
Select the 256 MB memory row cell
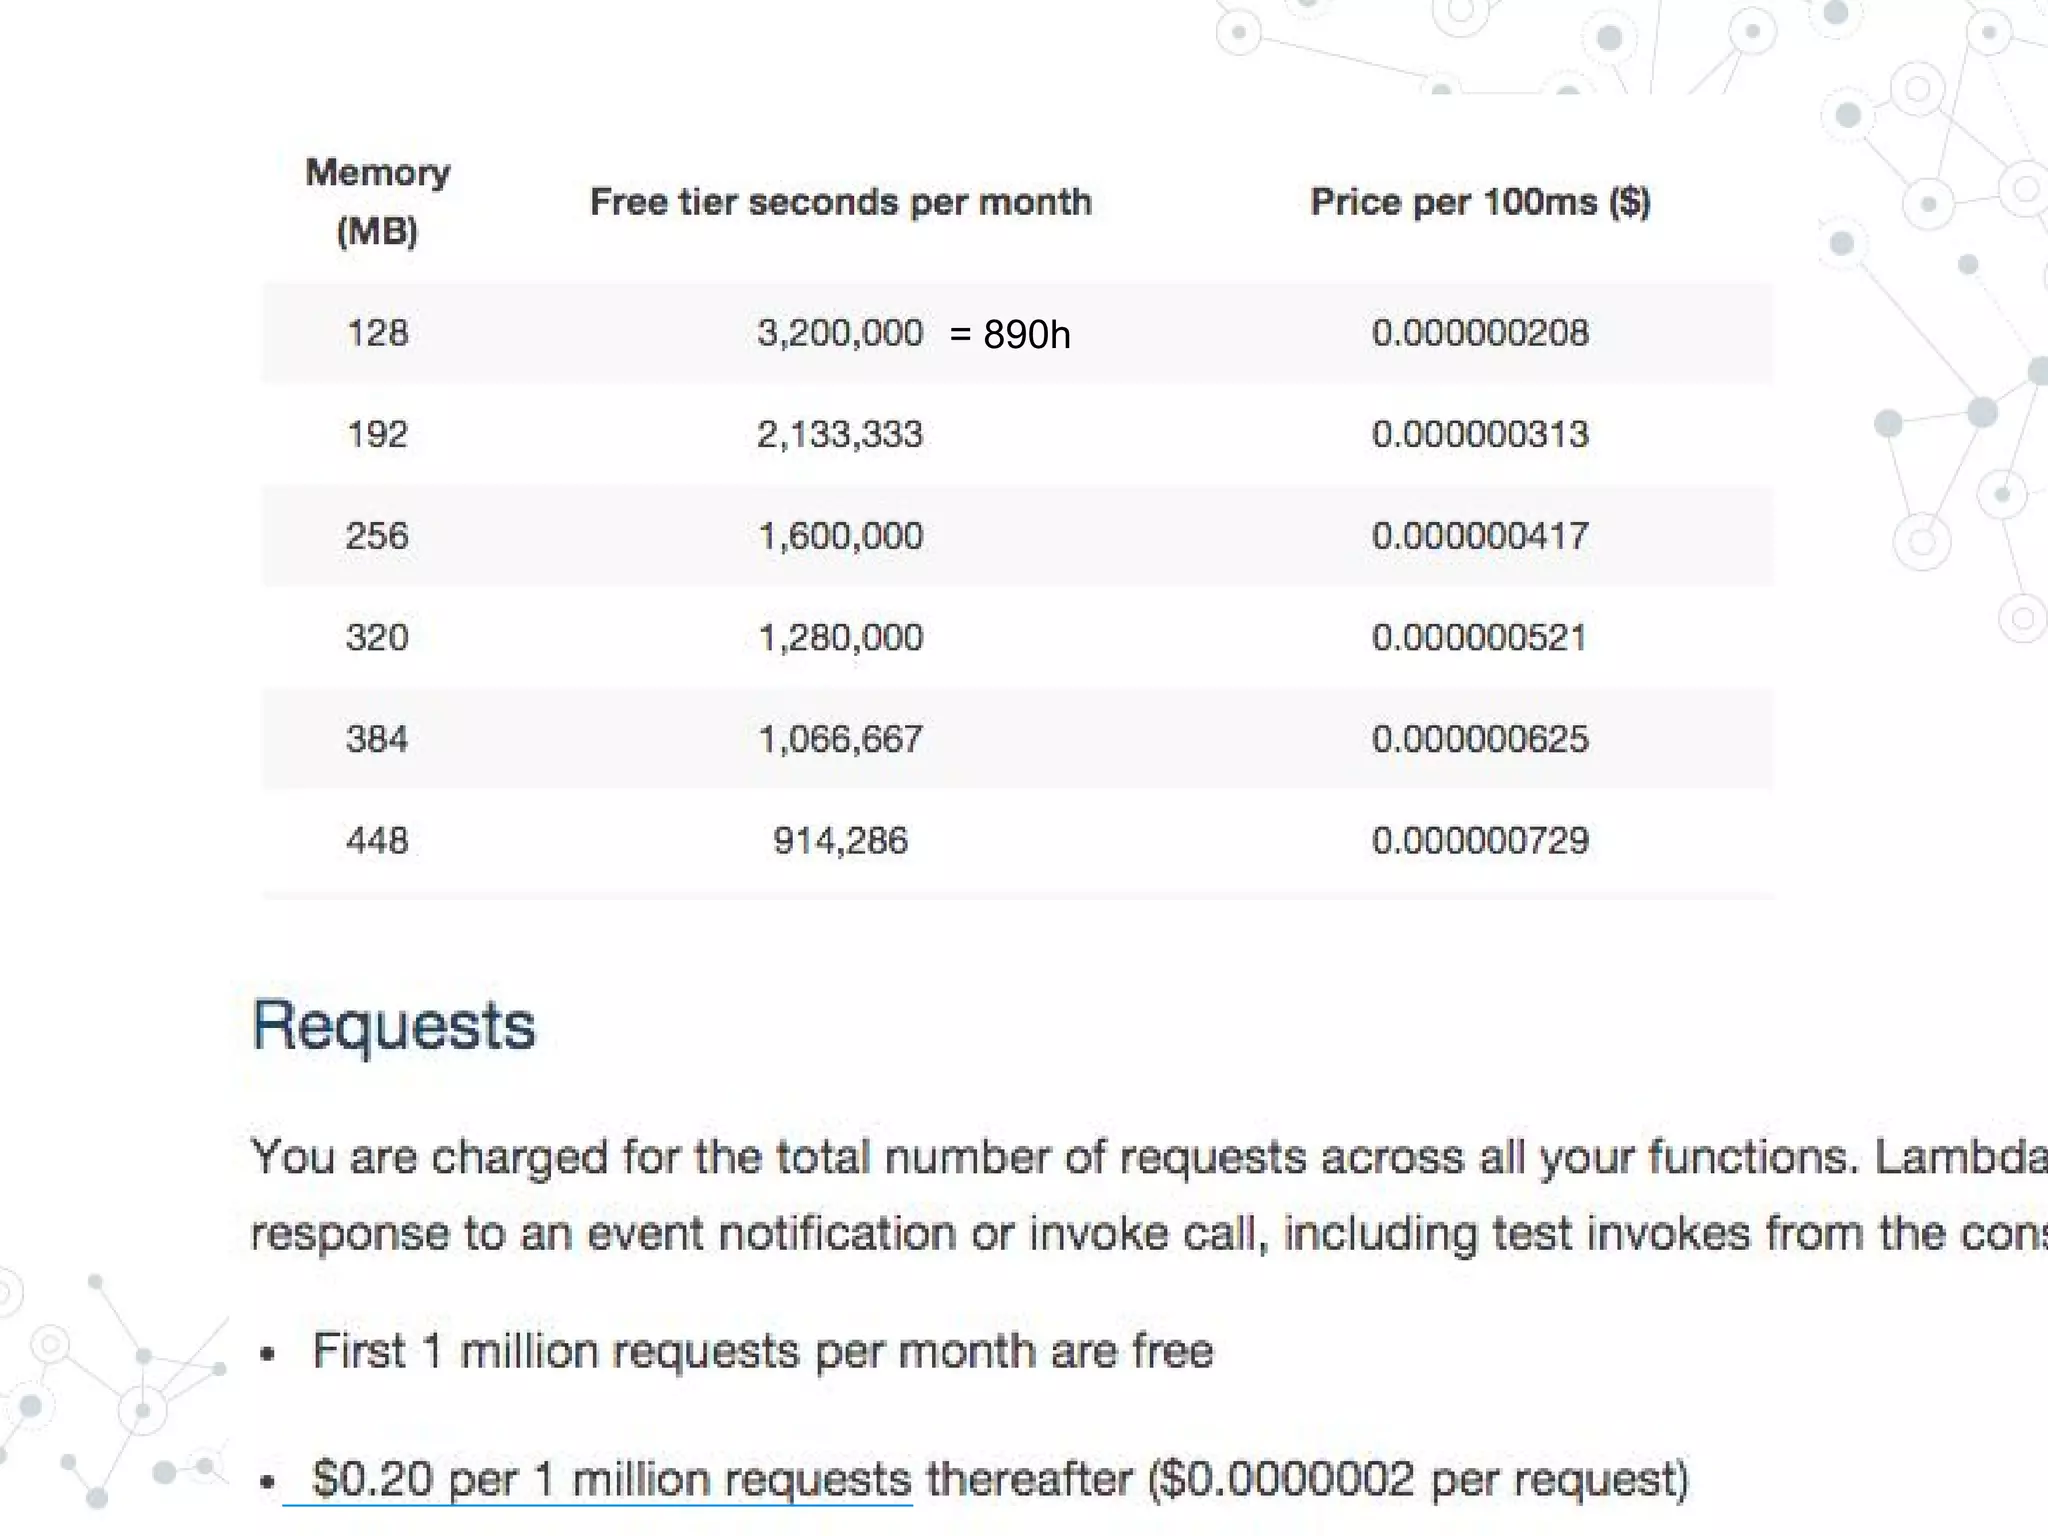(377, 536)
